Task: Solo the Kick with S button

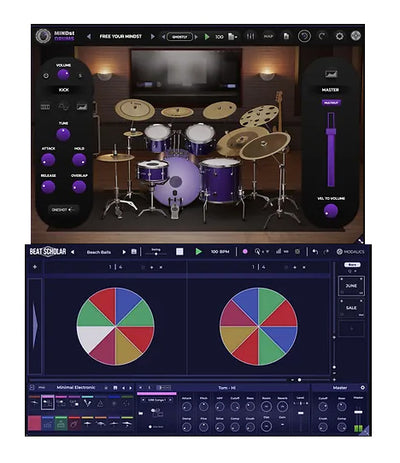Action: [80, 76]
